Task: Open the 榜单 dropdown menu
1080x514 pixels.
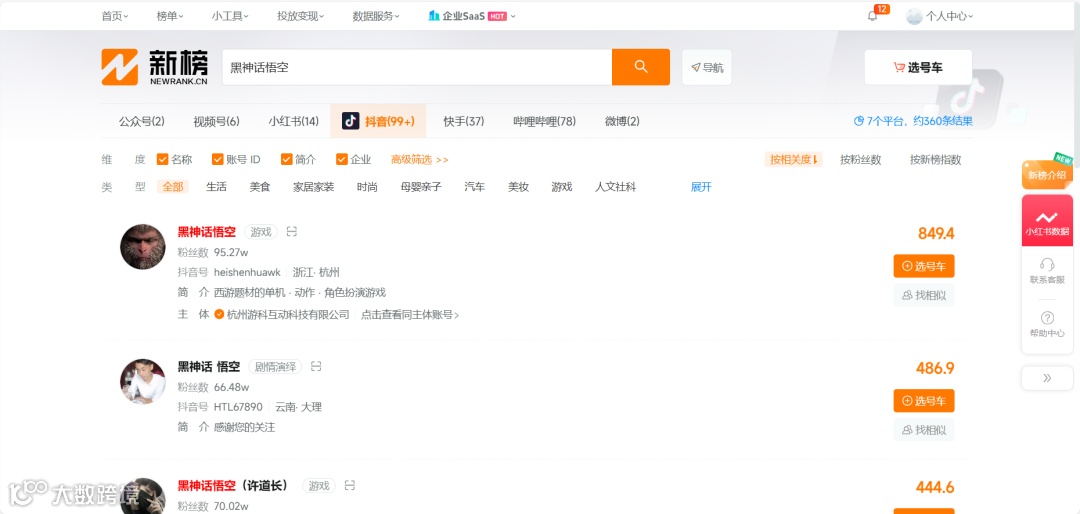Action: (170, 16)
